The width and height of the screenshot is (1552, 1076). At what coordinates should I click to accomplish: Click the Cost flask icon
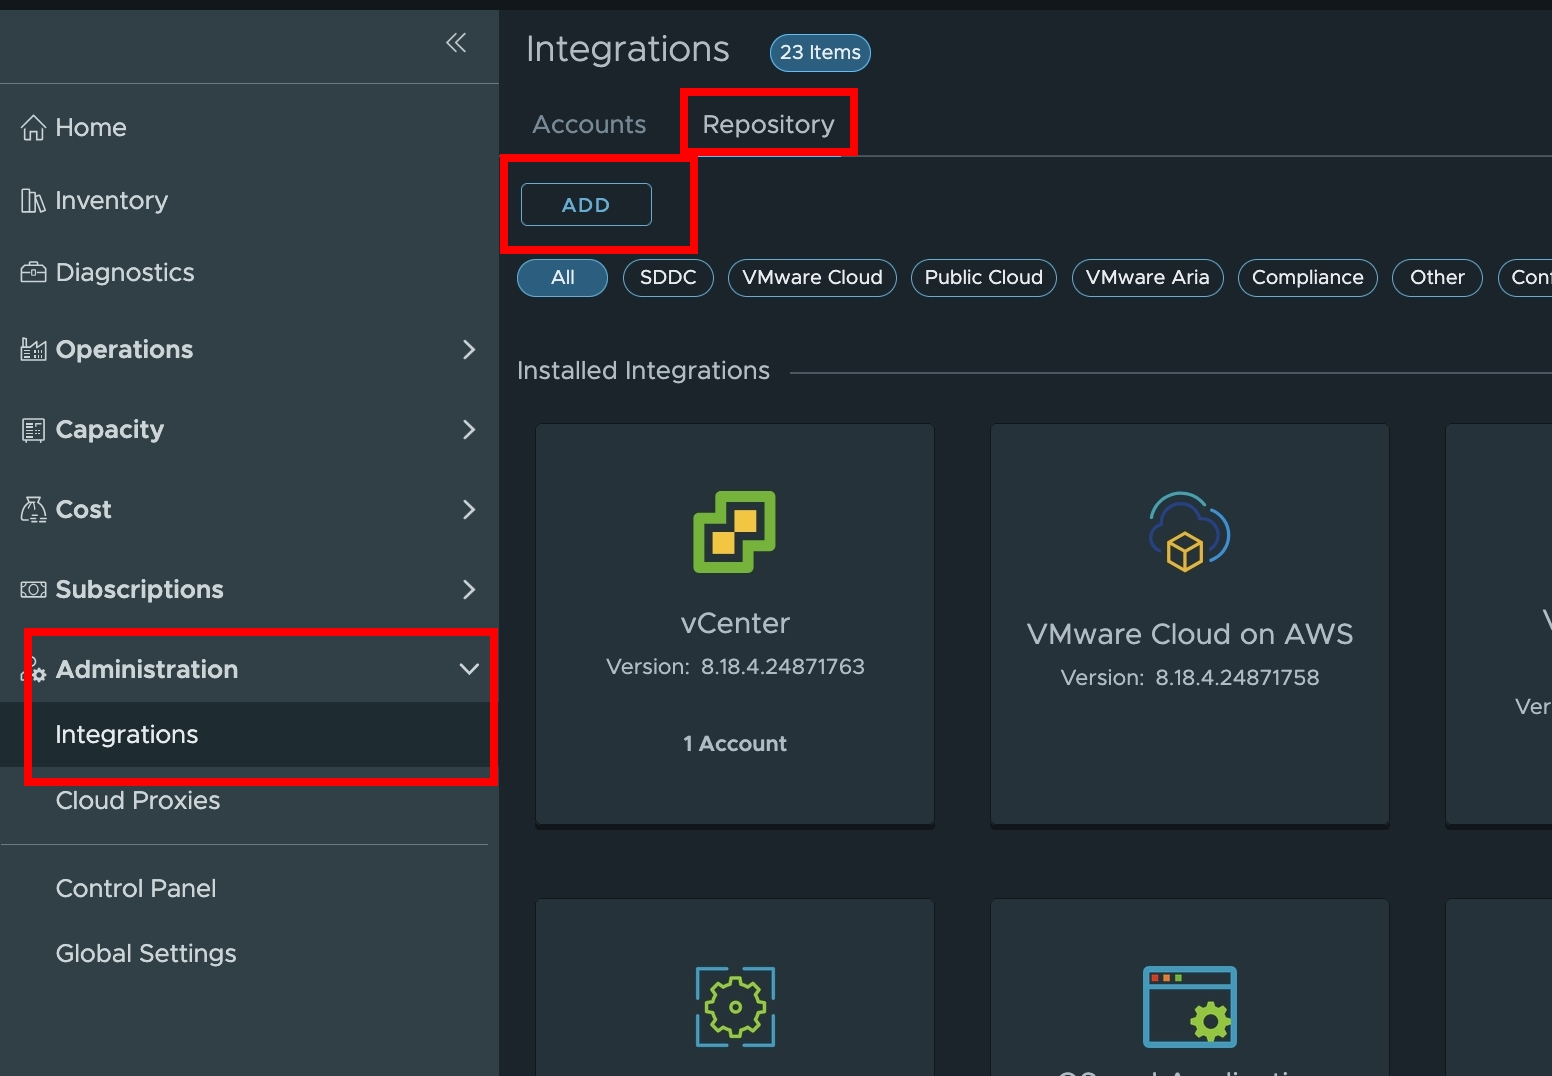[x=33, y=510]
